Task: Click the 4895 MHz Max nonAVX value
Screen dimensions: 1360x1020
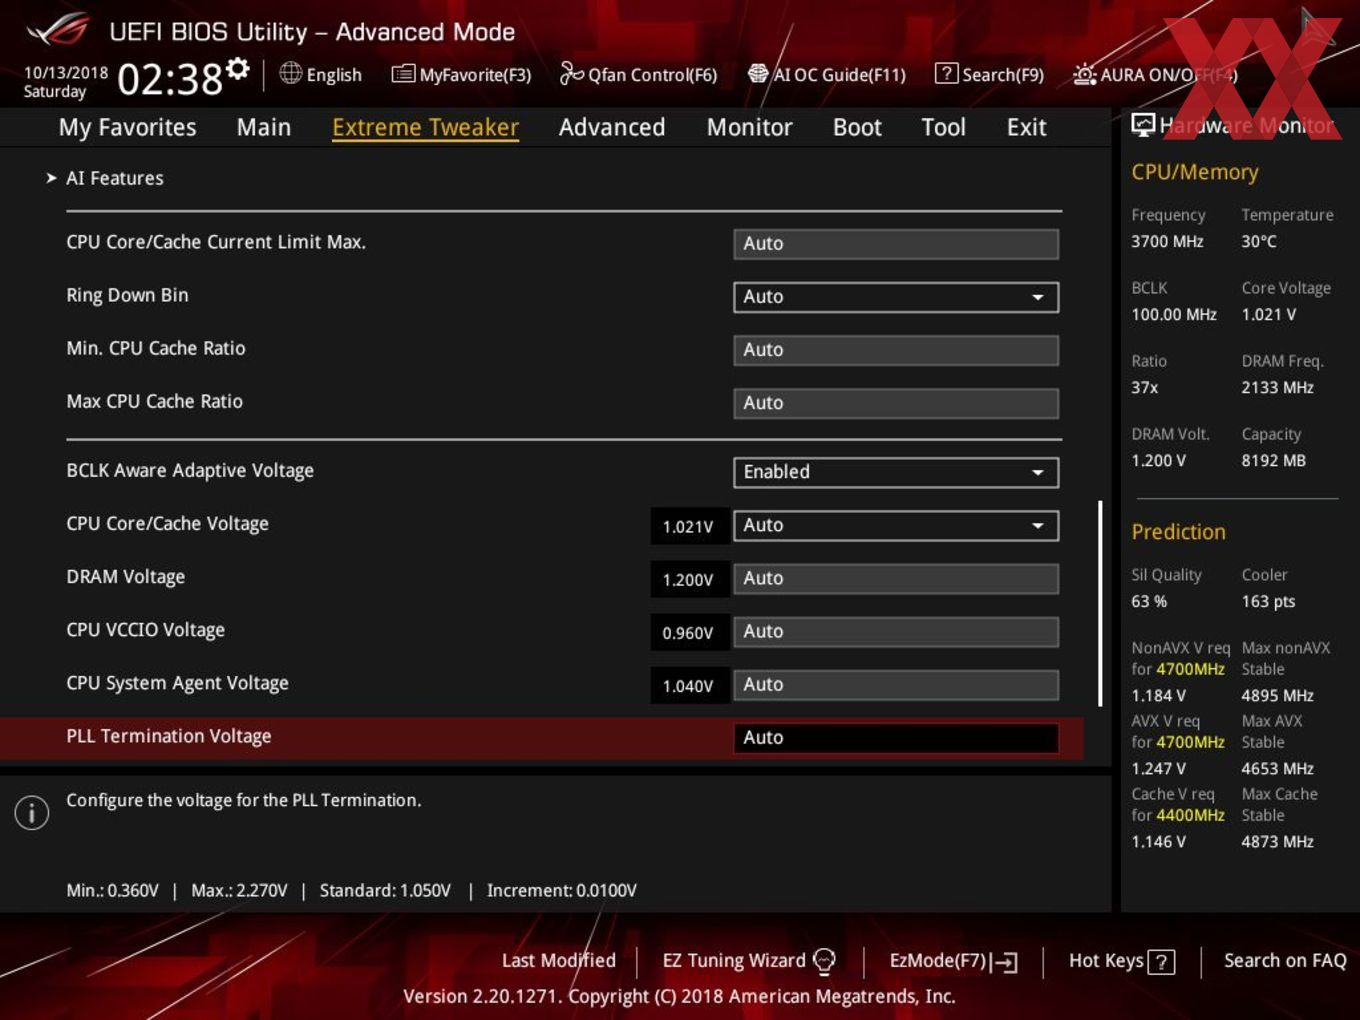Action: 1277,695
